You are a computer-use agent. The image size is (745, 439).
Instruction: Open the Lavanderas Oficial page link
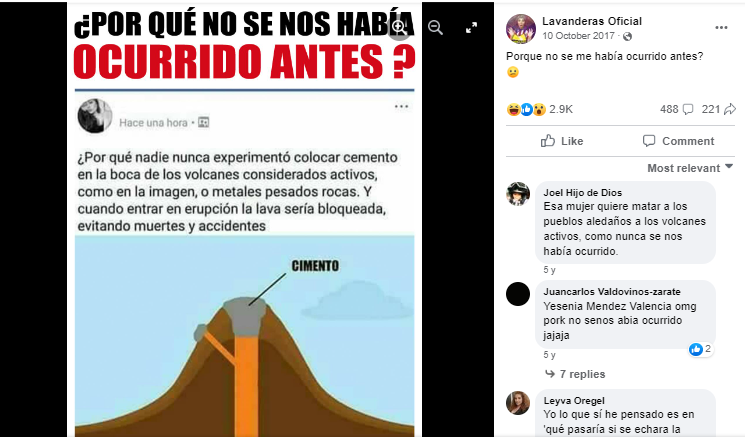592,21
